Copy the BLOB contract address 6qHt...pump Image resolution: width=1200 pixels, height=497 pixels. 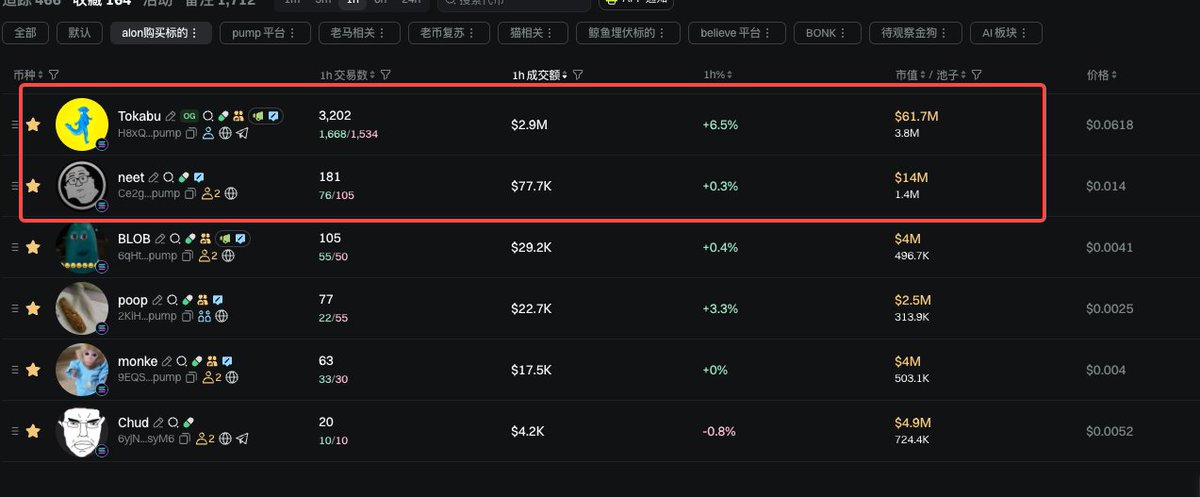coord(188,256)
